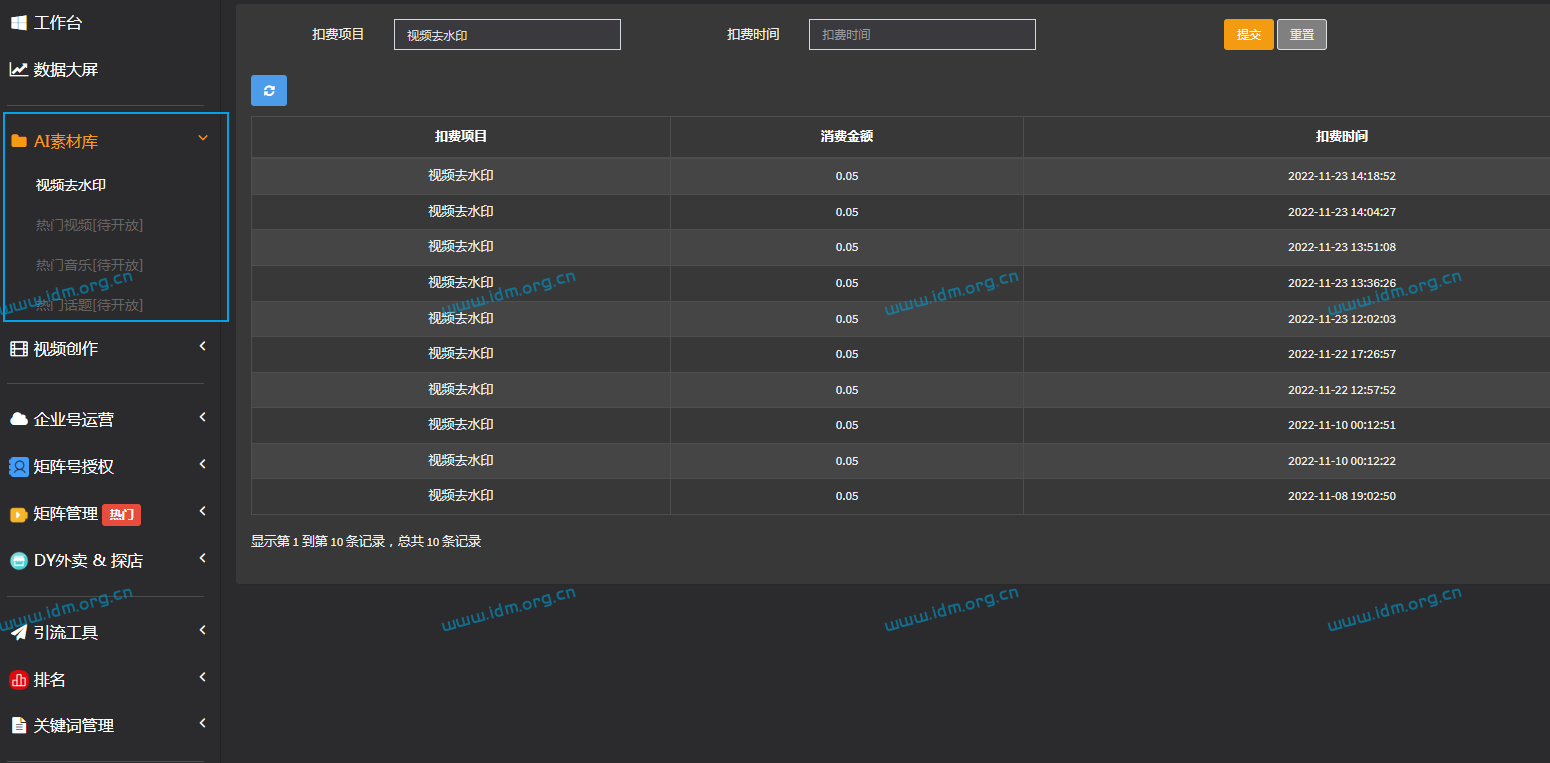Click 0.05 amount in the 14:04:27 row
The image size is (1550, 763).
click(x=847, y=212)
